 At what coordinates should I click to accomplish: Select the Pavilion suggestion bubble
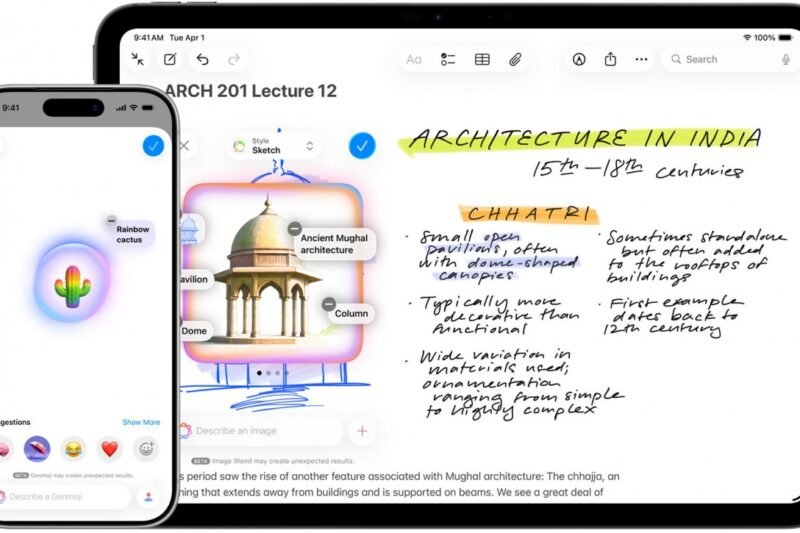195,280
